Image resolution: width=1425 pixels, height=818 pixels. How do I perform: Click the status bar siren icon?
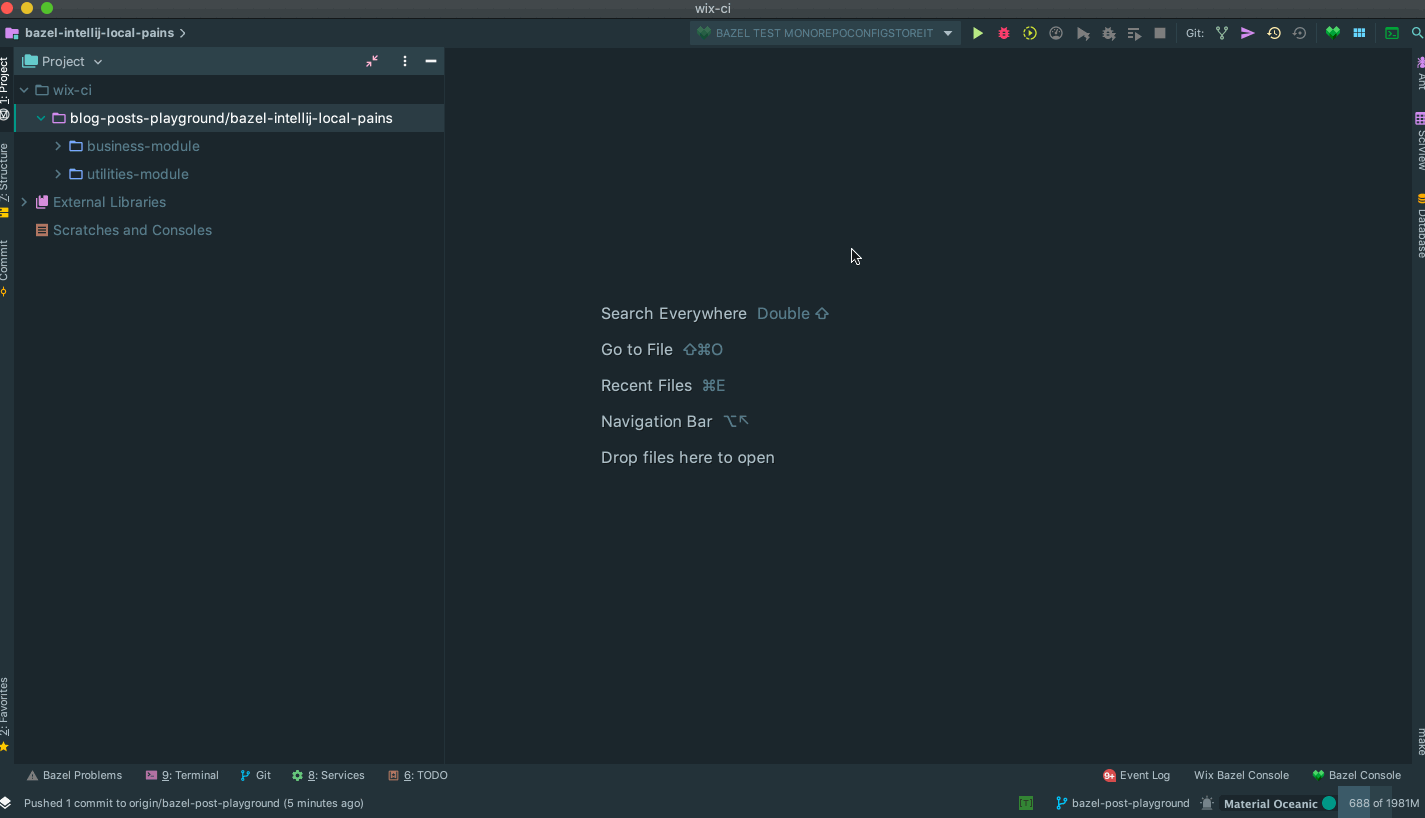[1207, 803]
